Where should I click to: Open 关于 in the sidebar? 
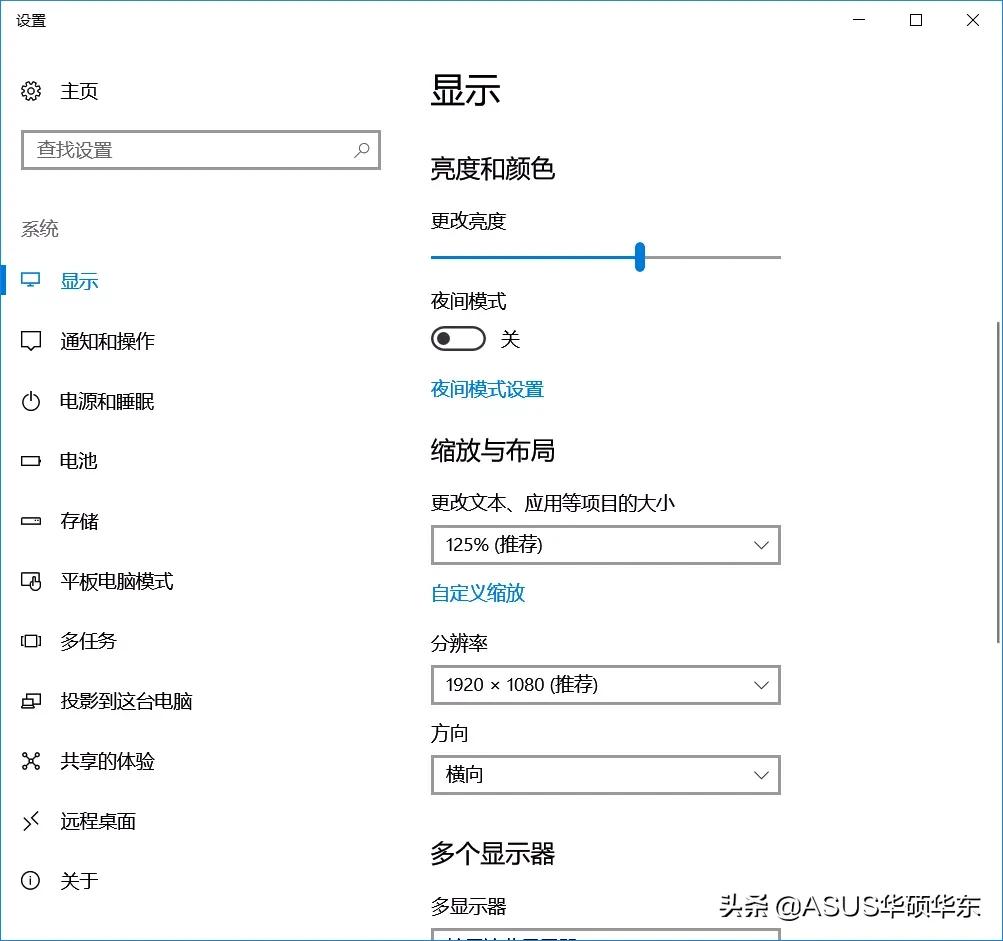pyautogui.click(x=78, y=881)
